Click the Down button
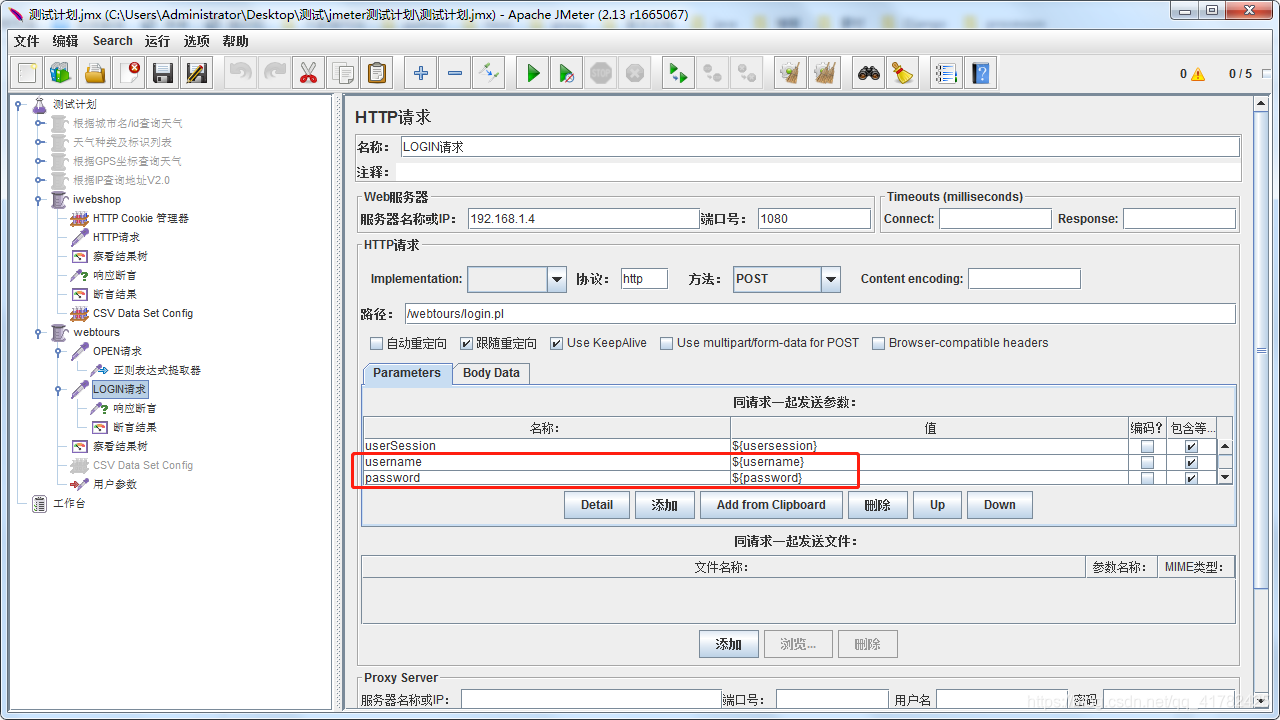Viewport: 1280px width, 720px height. coord(999,505)
